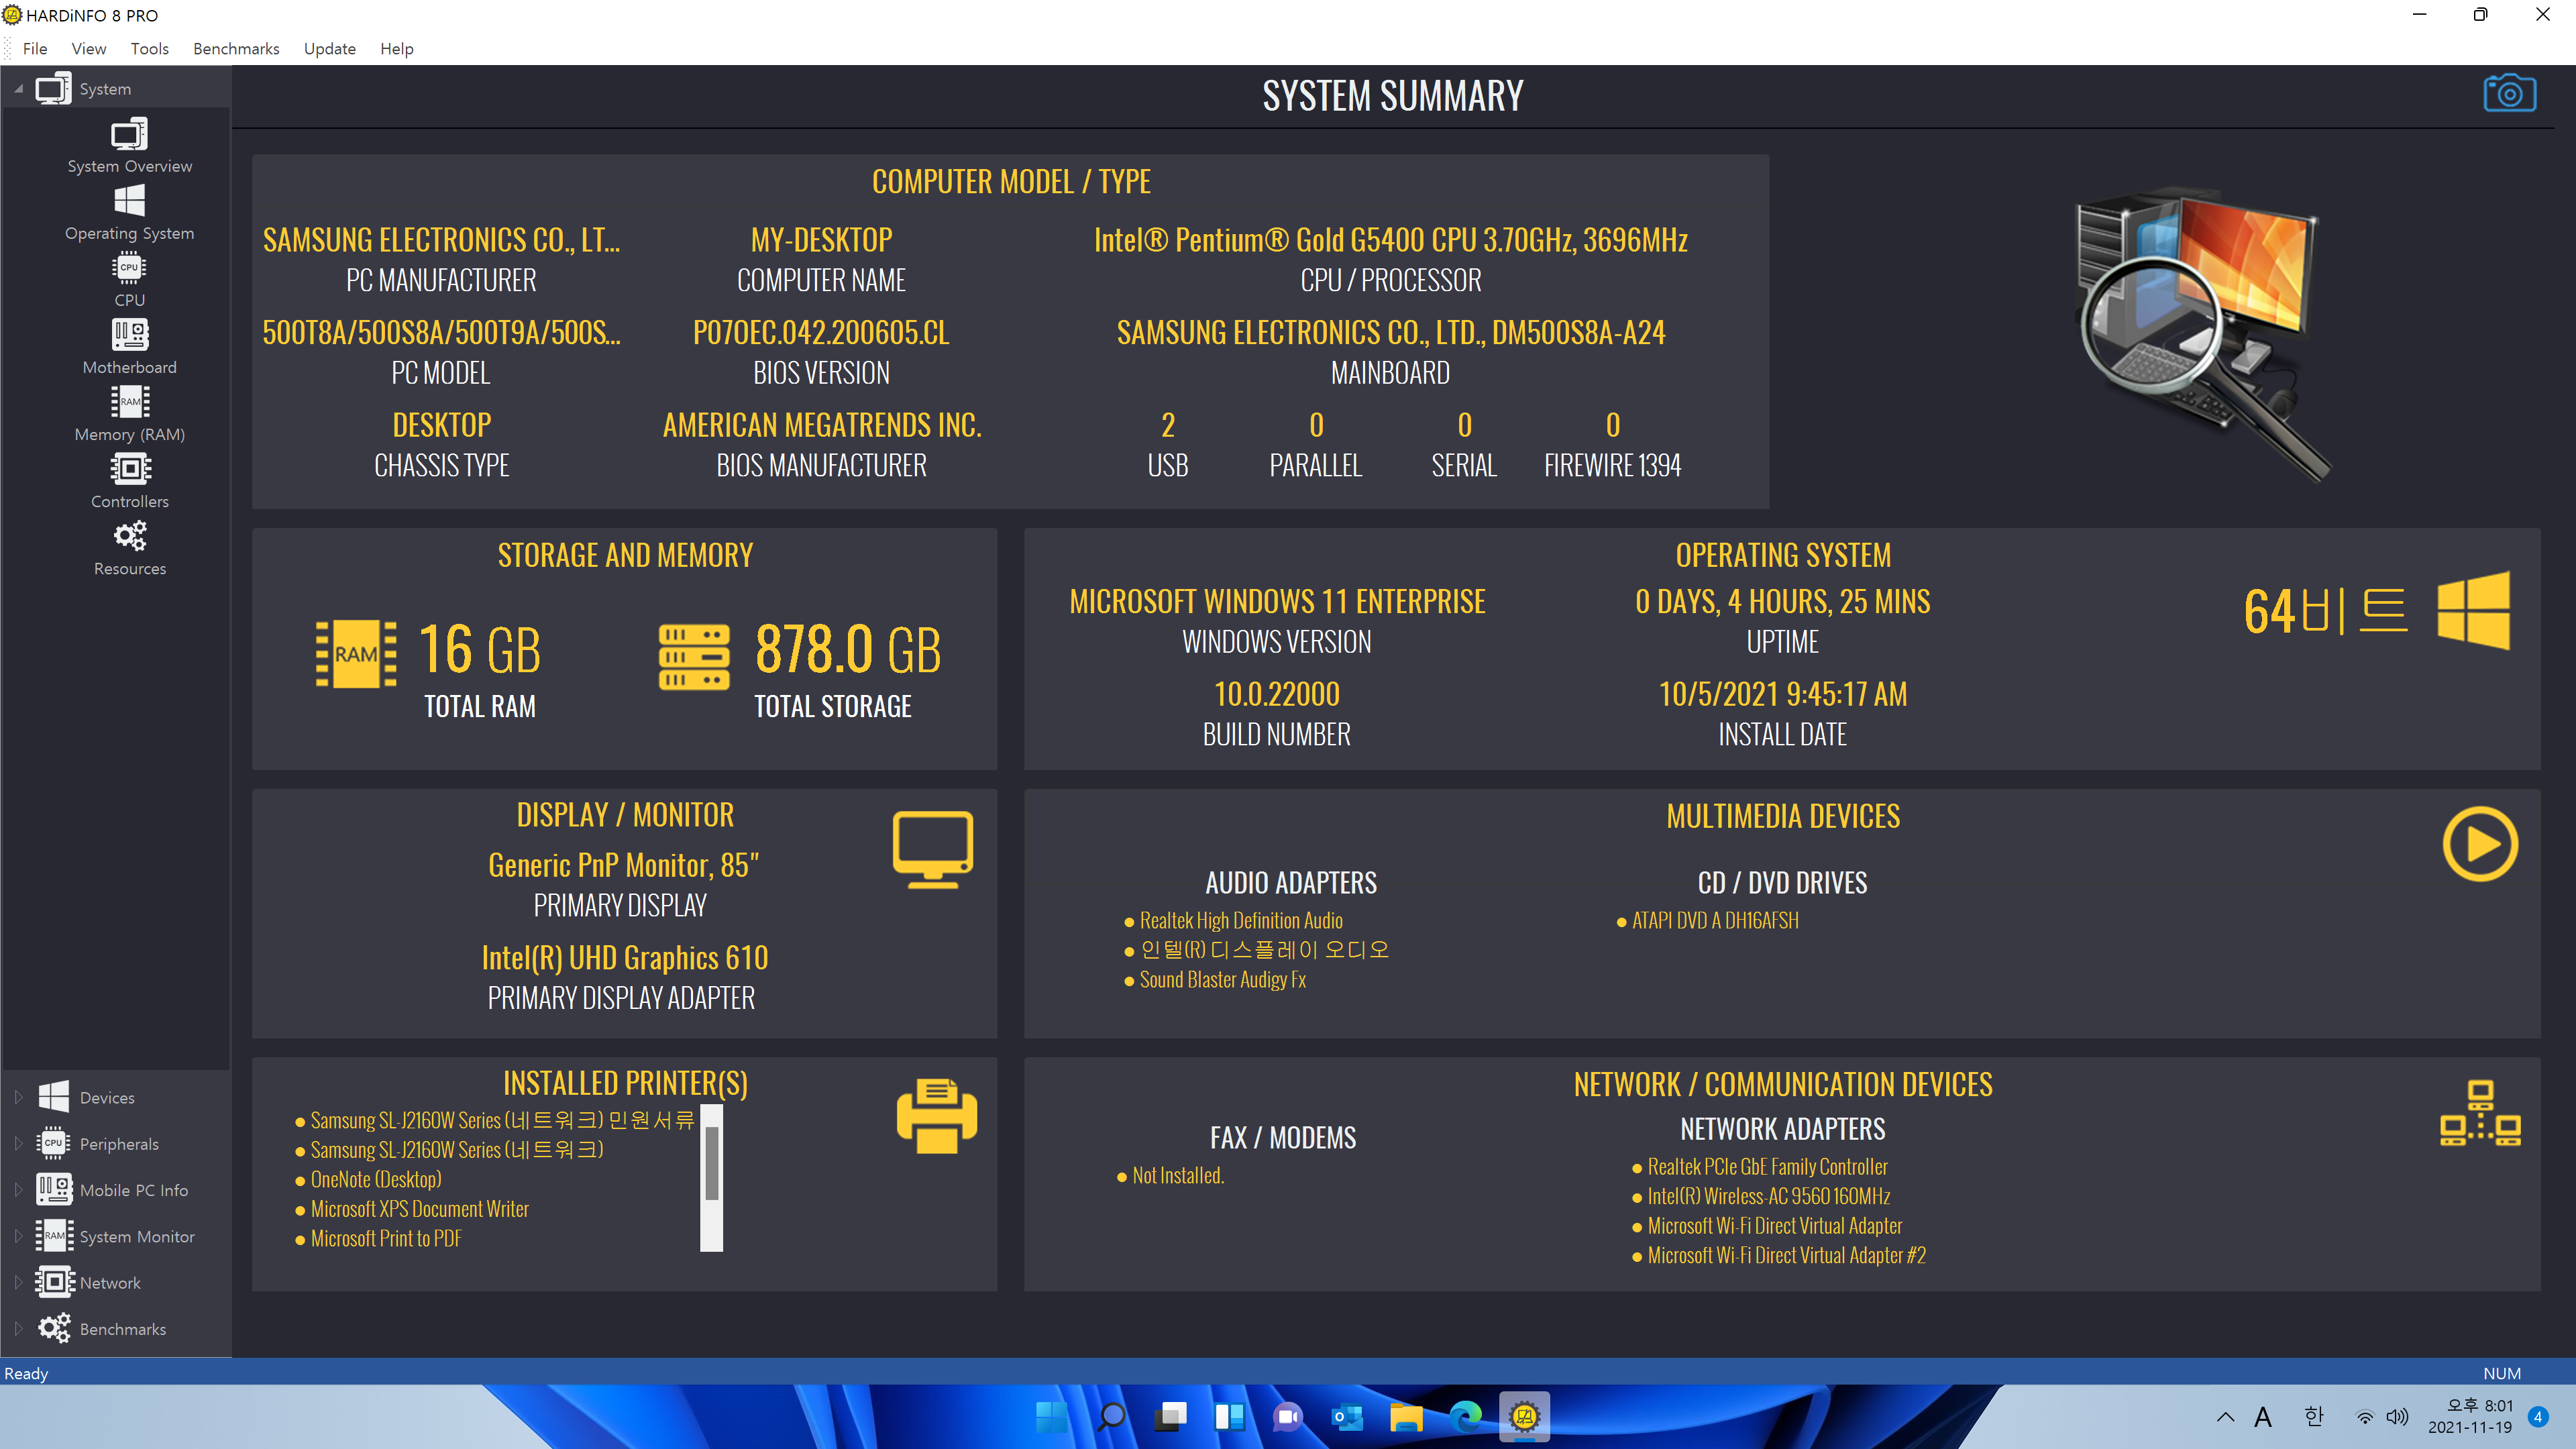Viewport: 2576px width, 1449px height.
Task: Open the Korean IME language indicator
Action: click(2313, 1416)
